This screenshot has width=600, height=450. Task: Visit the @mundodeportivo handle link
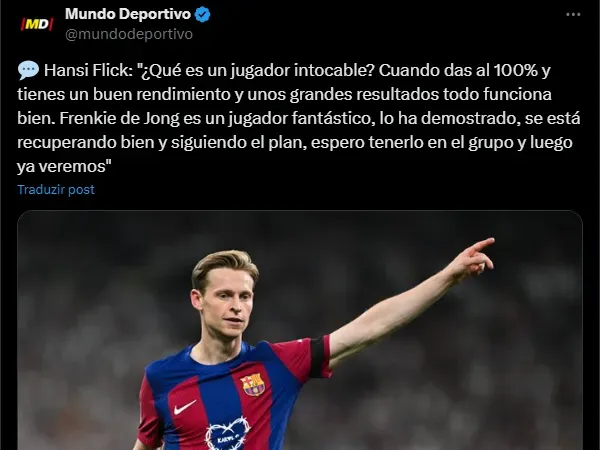(x=129, y=34)
